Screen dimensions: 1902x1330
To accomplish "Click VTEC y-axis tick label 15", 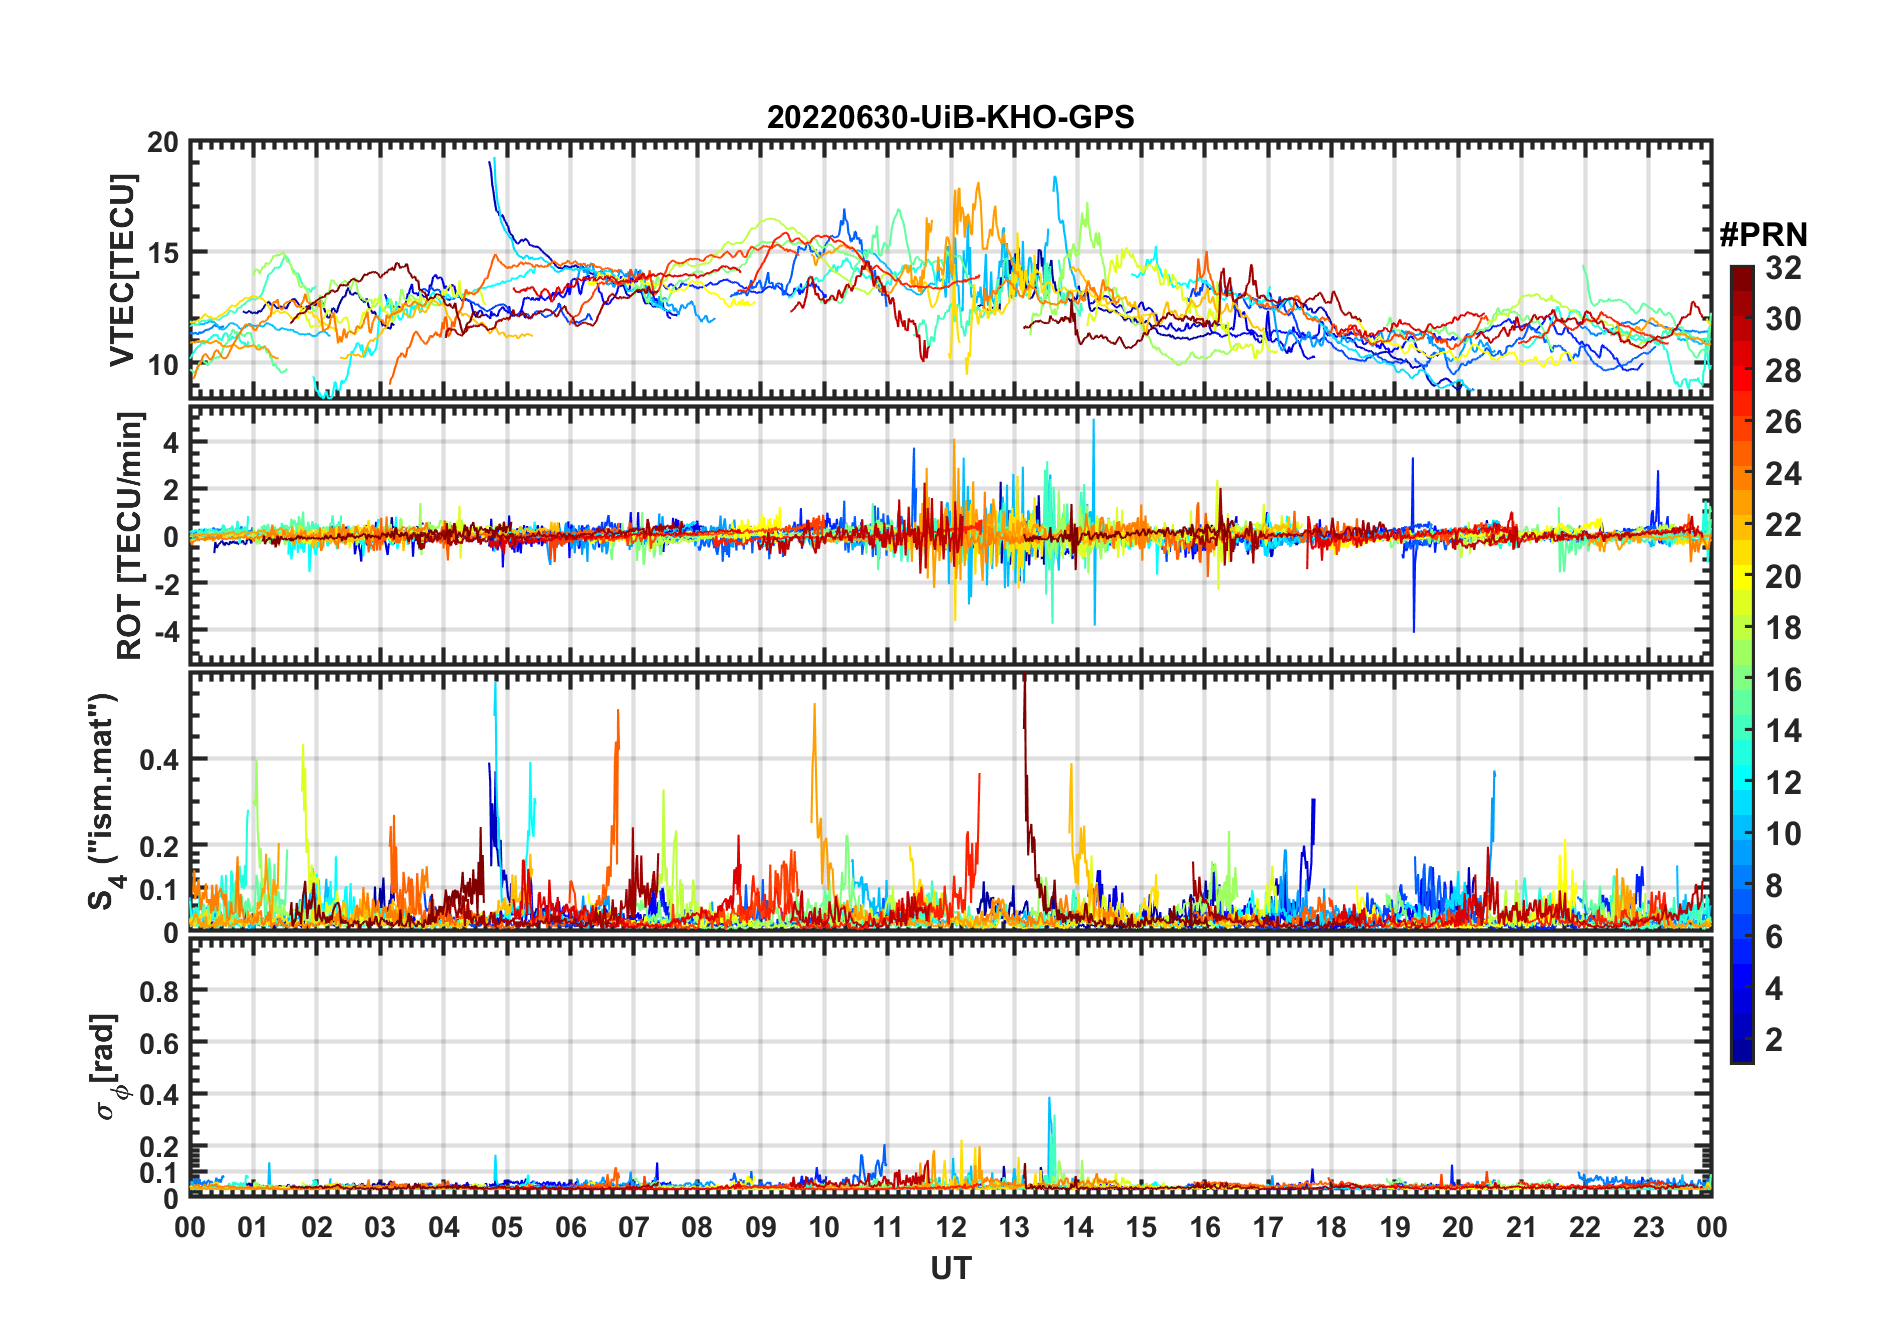I will coord(163,253).
